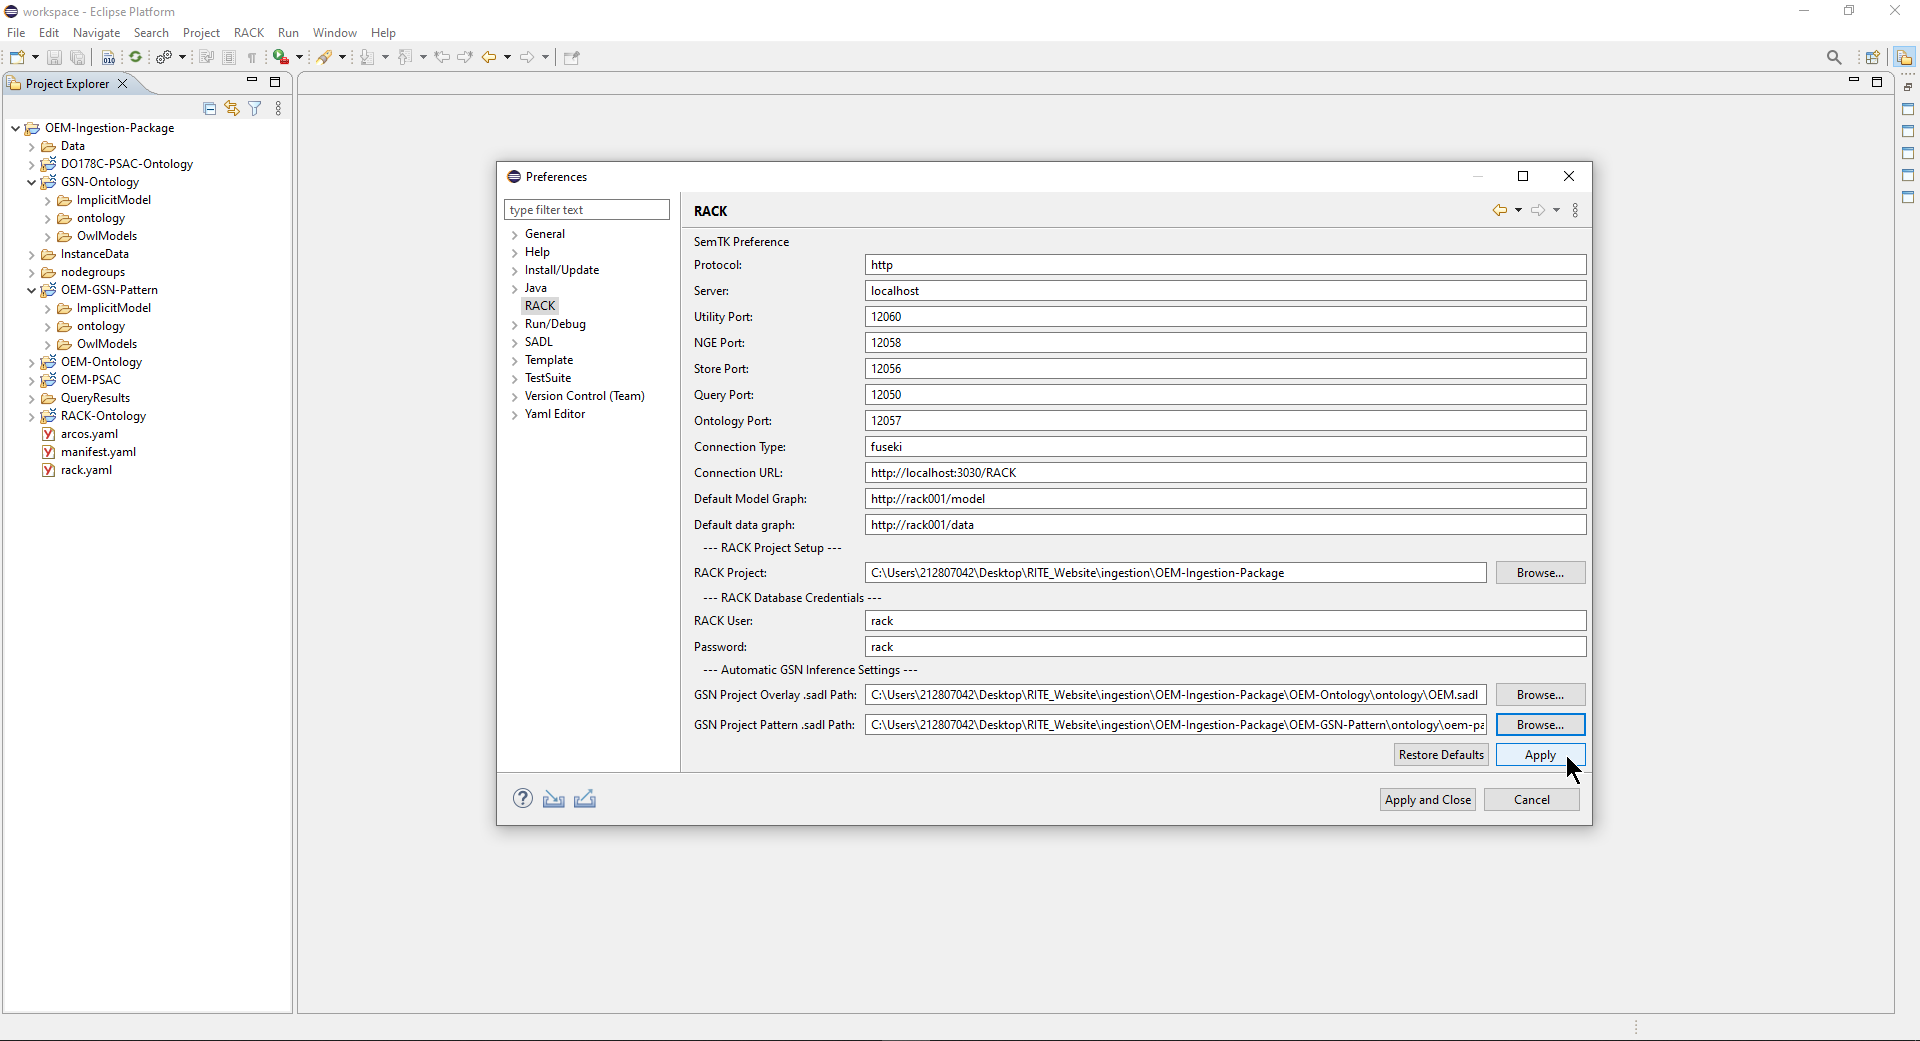This screenshot has height=1041, width=1920.
Task: Expand the Version Control (Team) node
Action: 515,397
